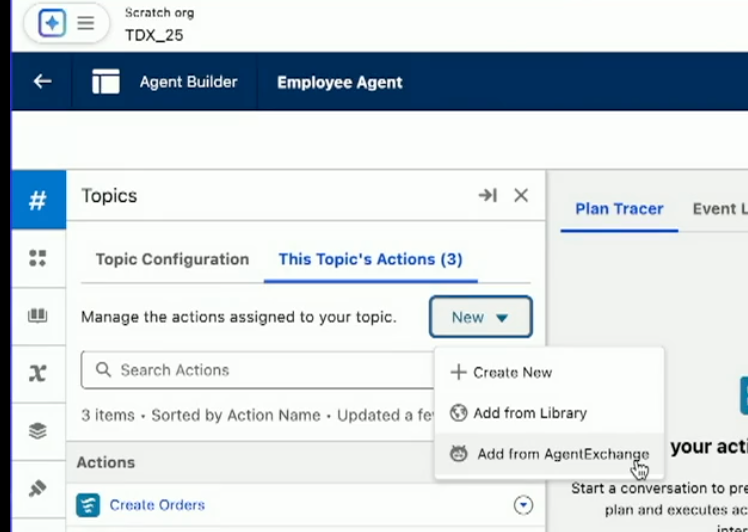Click the Actions column header
The image size is (748, 532).
(106, 462)
